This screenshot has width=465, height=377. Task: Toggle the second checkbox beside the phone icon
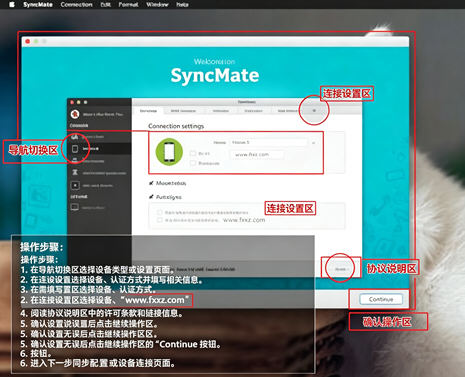coord(193,163)
